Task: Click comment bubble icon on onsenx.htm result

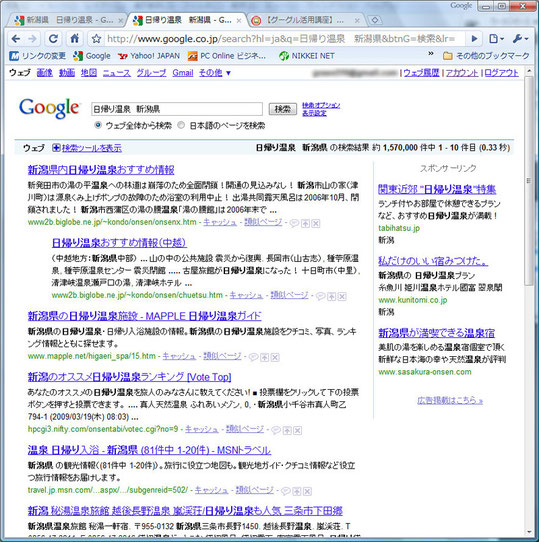Action: coord(294,223)
